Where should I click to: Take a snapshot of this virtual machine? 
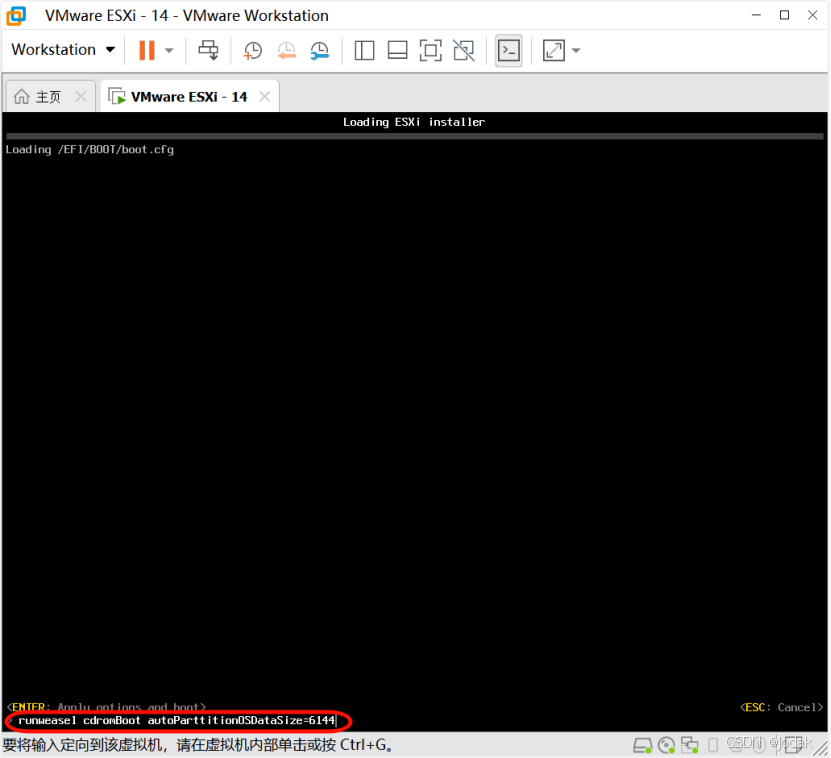click(x=253, y=51)
